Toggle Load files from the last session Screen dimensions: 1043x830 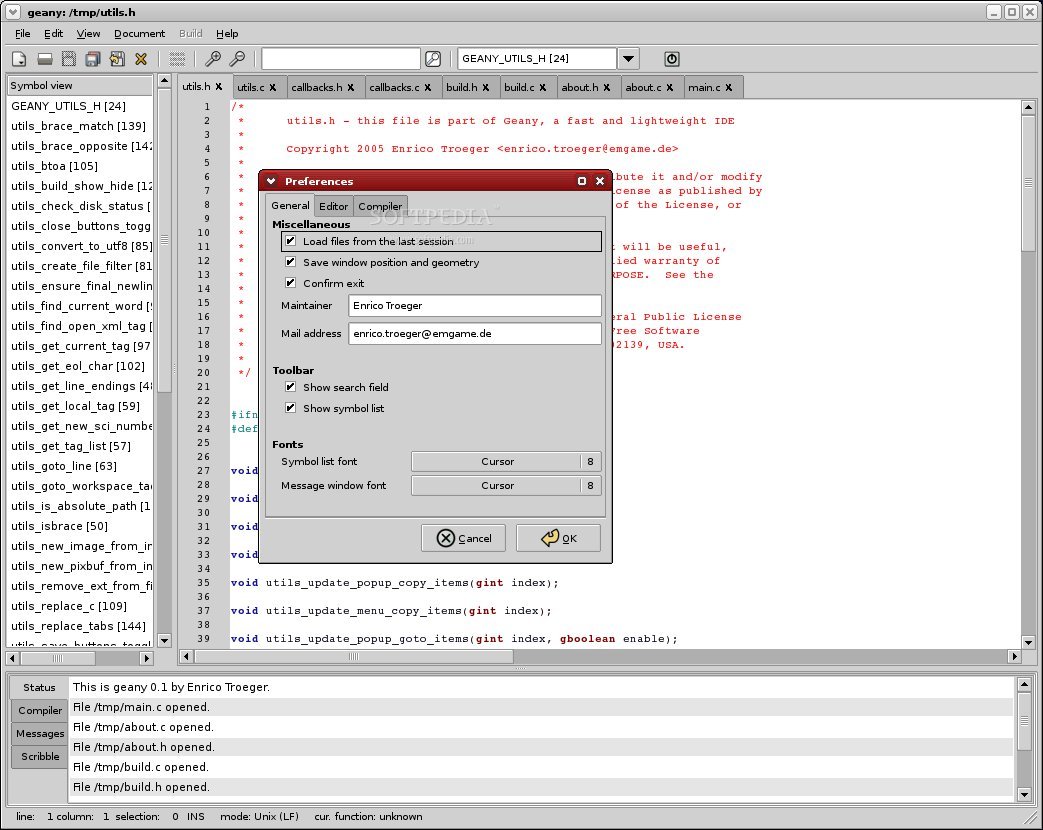[291, 241]
